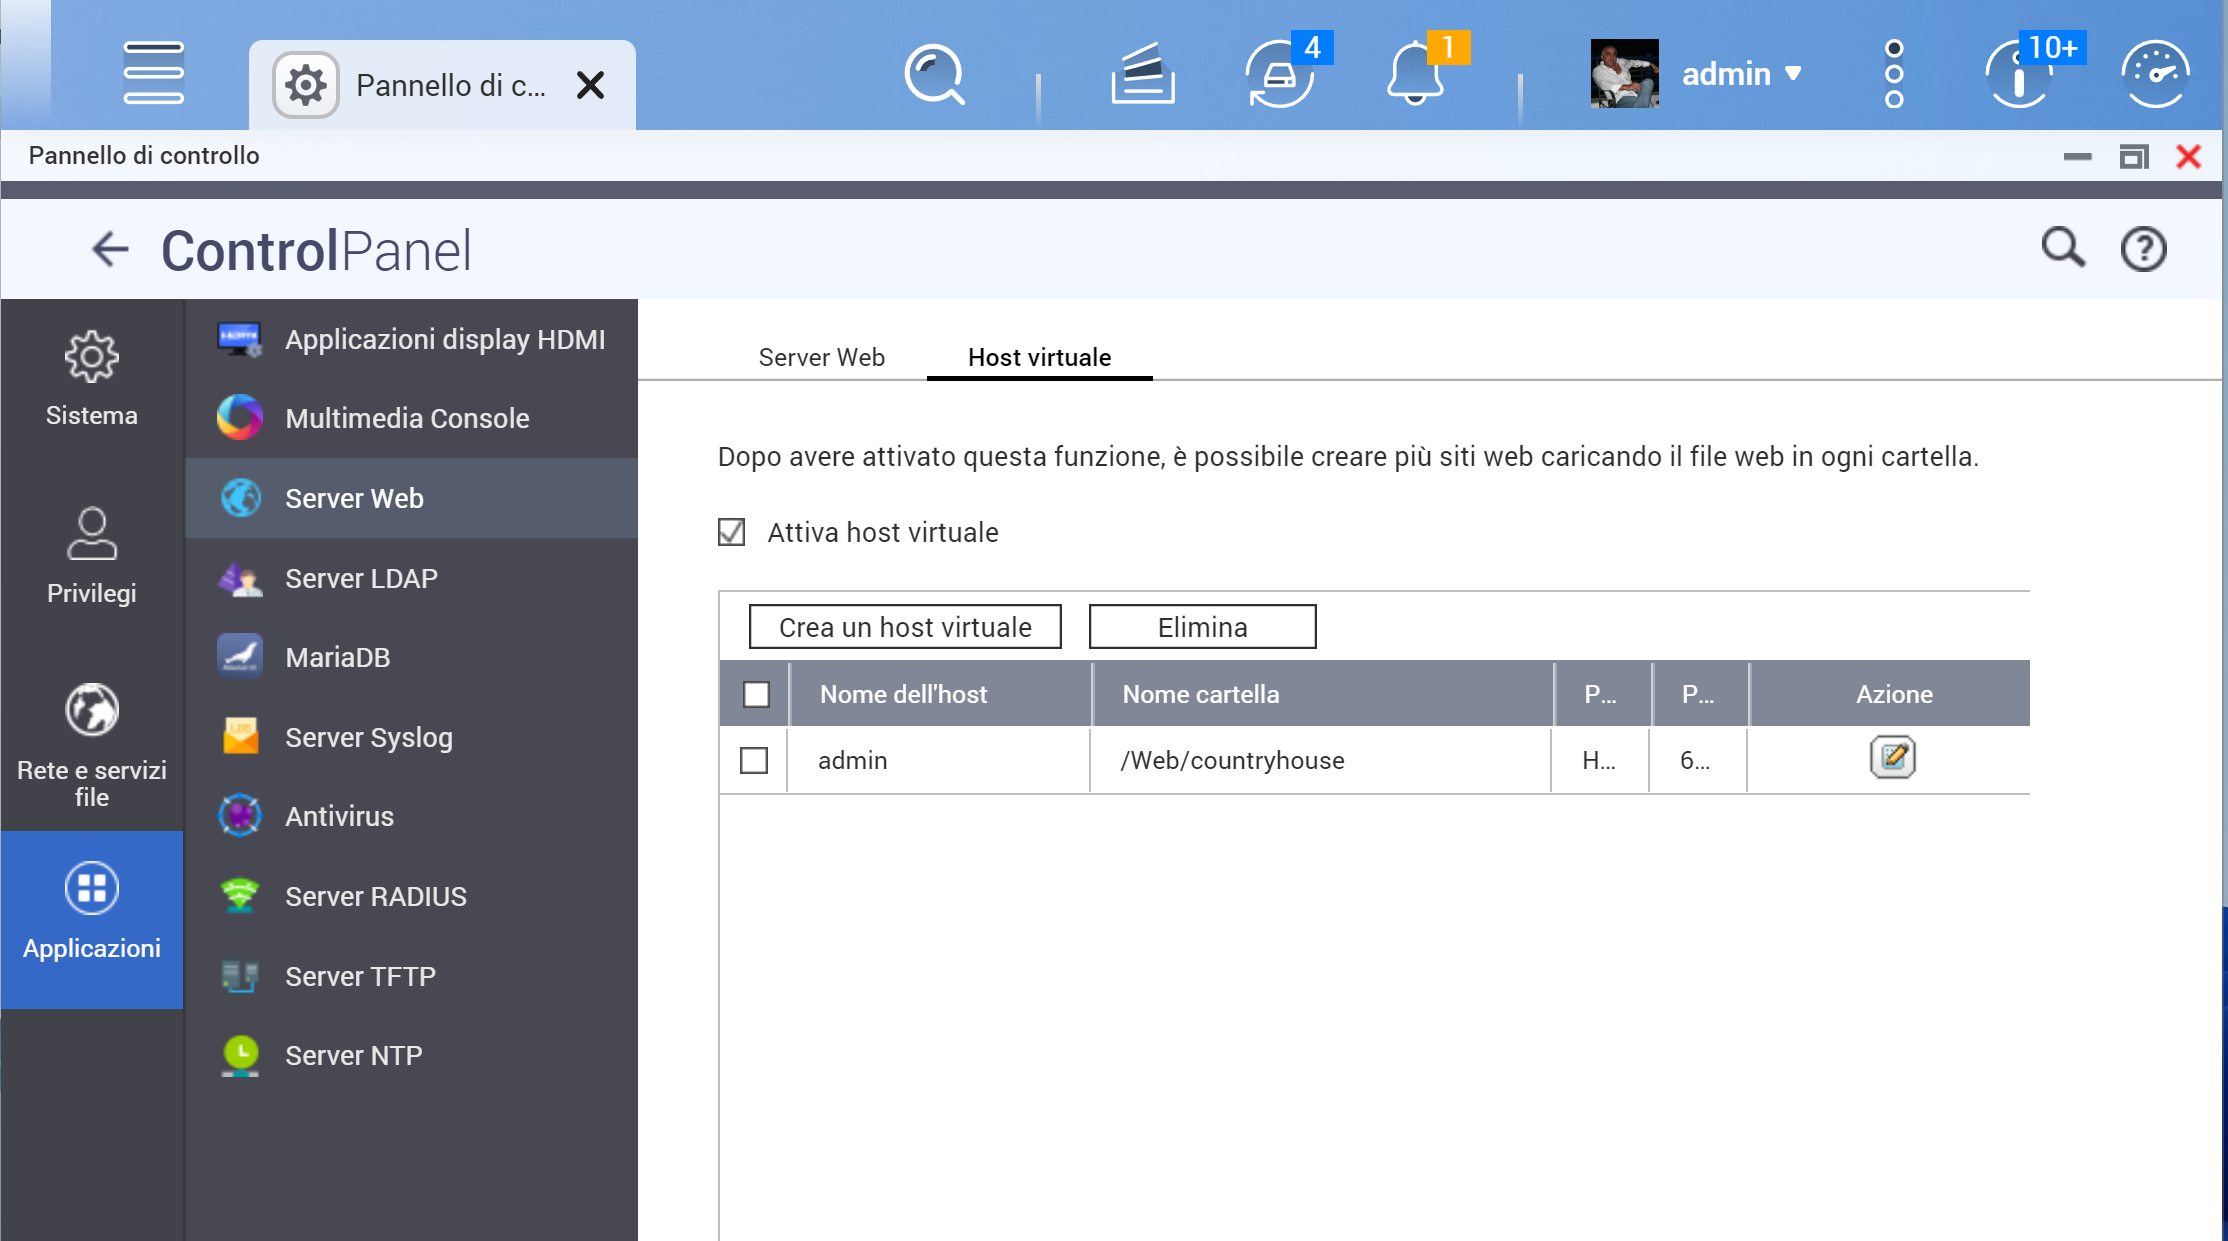Click the Elimina button
2228x1241 pixels.
point(1202,627)
